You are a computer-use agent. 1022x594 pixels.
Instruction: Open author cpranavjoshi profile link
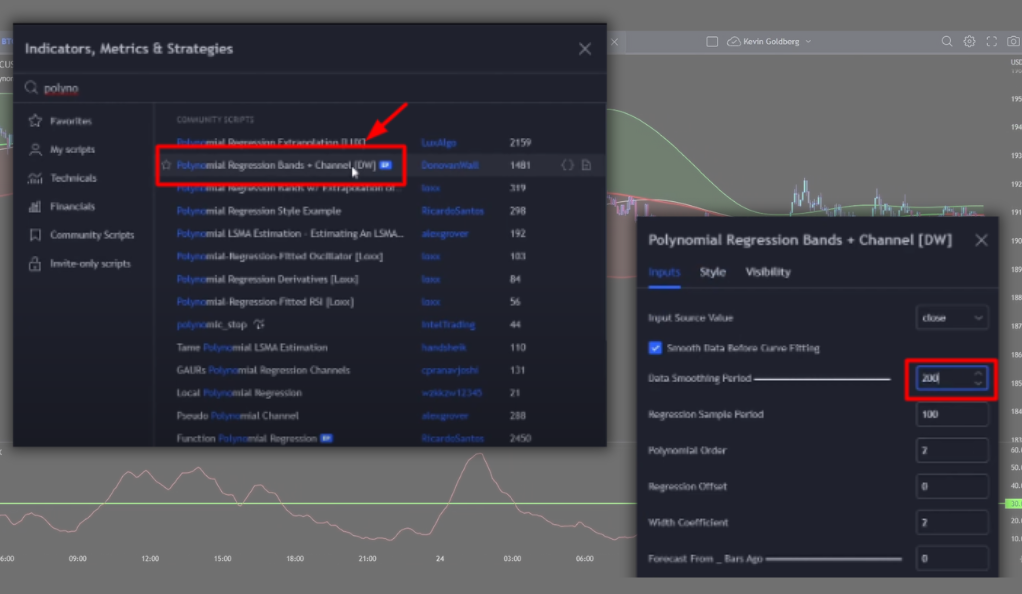[x=449, y=370]
